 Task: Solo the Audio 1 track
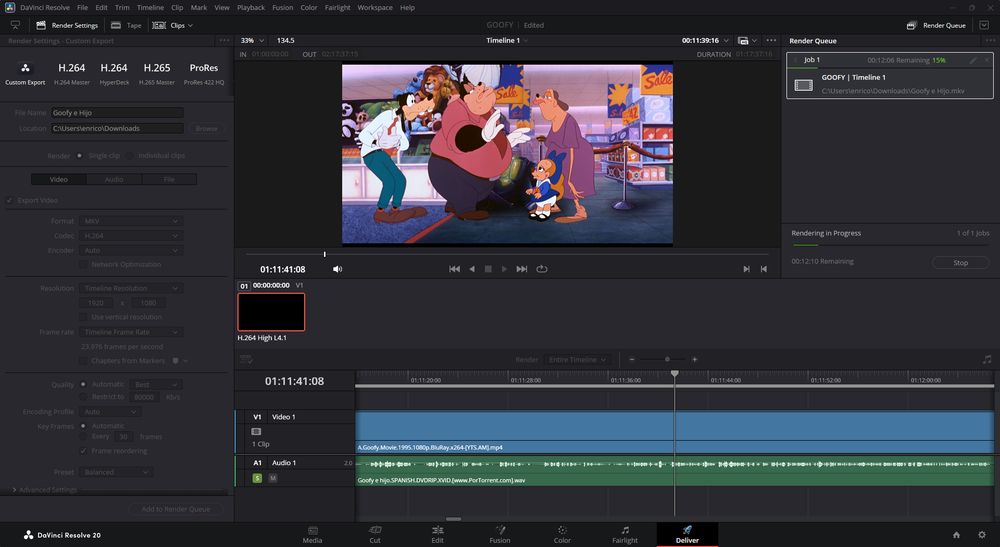[x=257, y=479]
